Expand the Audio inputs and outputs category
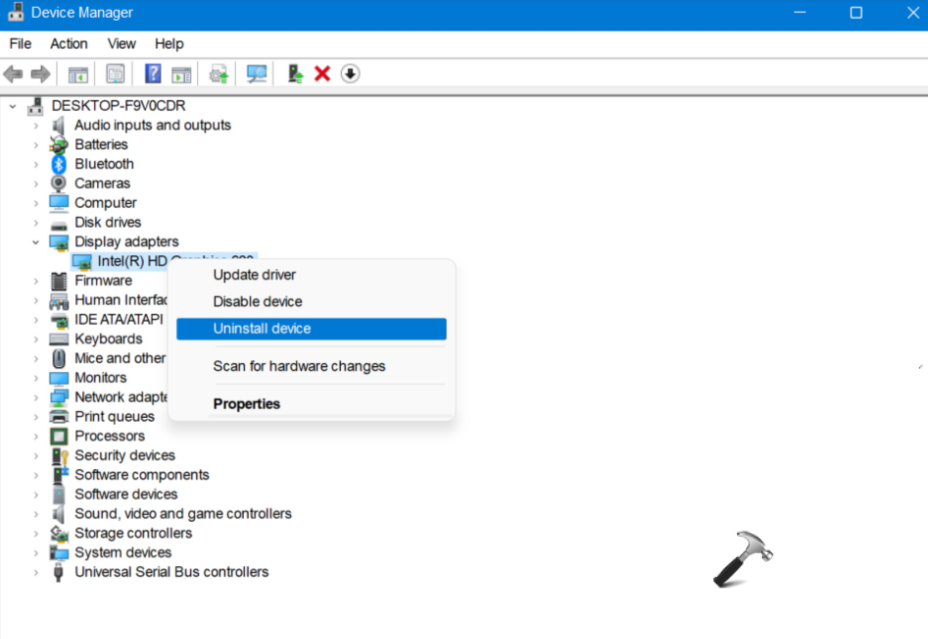 pyautogui.click(x=36, y=125)
